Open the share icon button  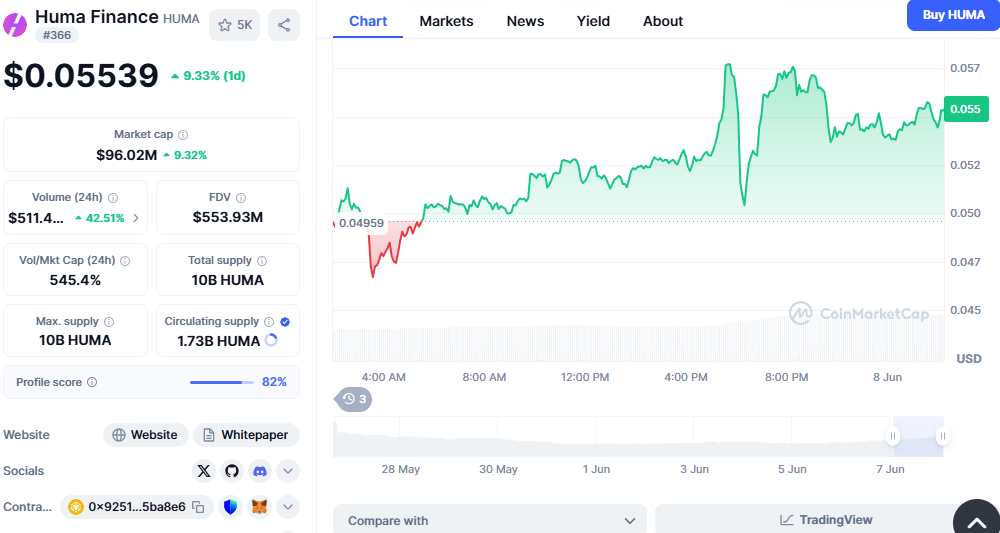[284, 25]
